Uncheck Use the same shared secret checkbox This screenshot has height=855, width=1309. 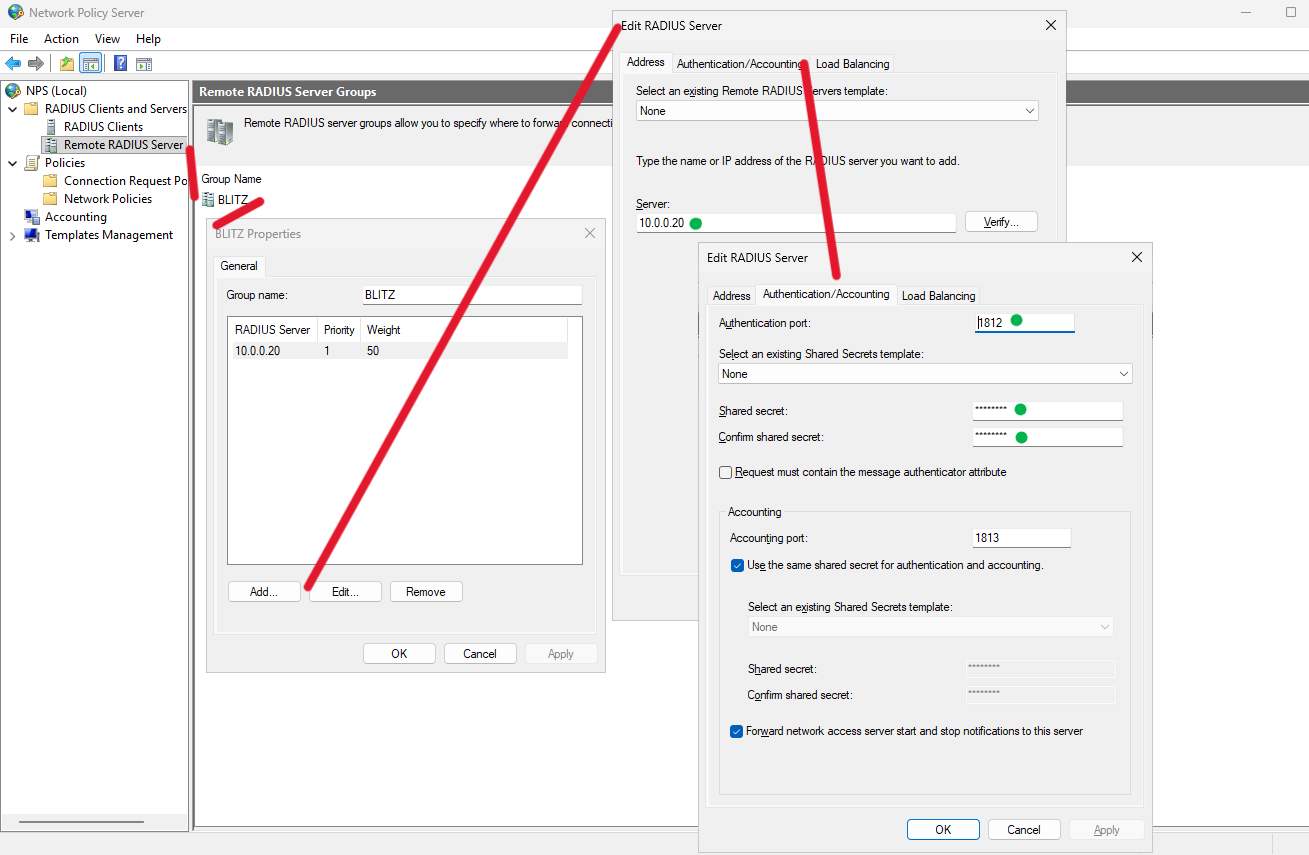tap(738, 565)
